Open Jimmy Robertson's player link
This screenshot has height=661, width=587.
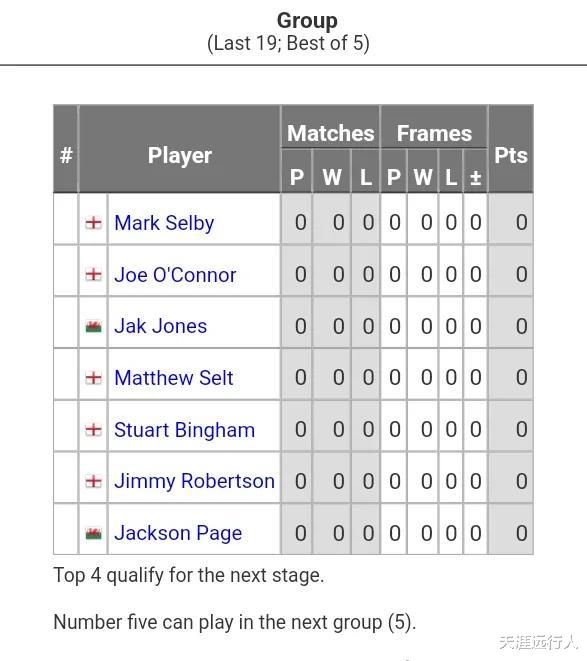194,481
